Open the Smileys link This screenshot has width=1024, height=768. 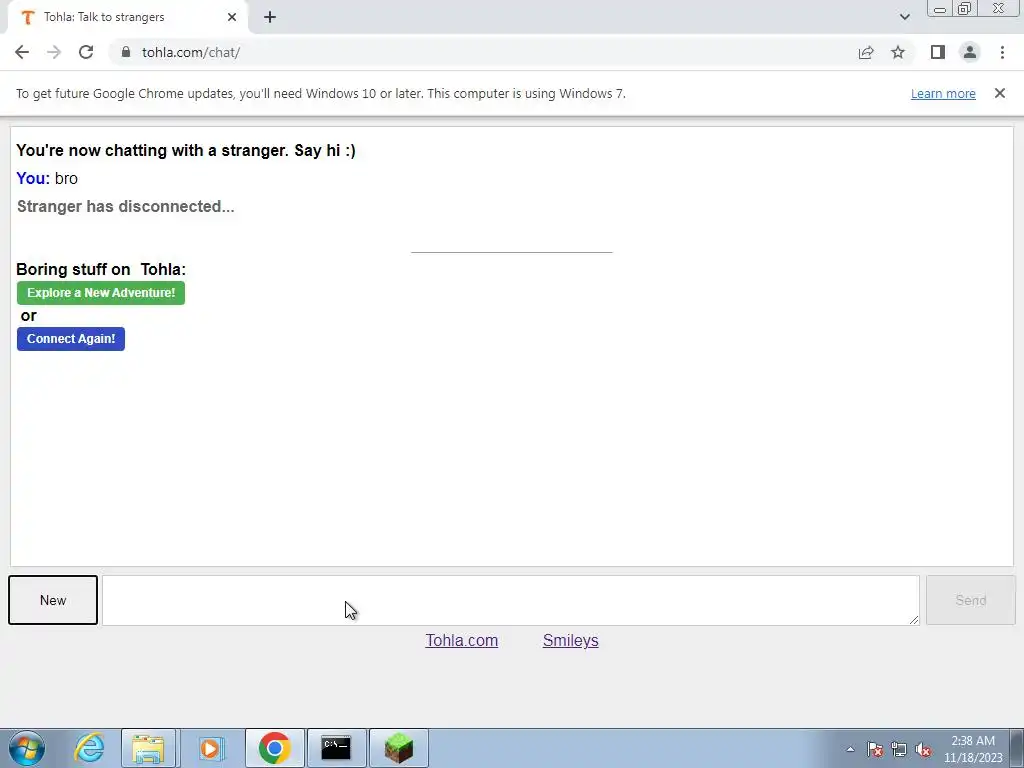(x=571, y=641)
